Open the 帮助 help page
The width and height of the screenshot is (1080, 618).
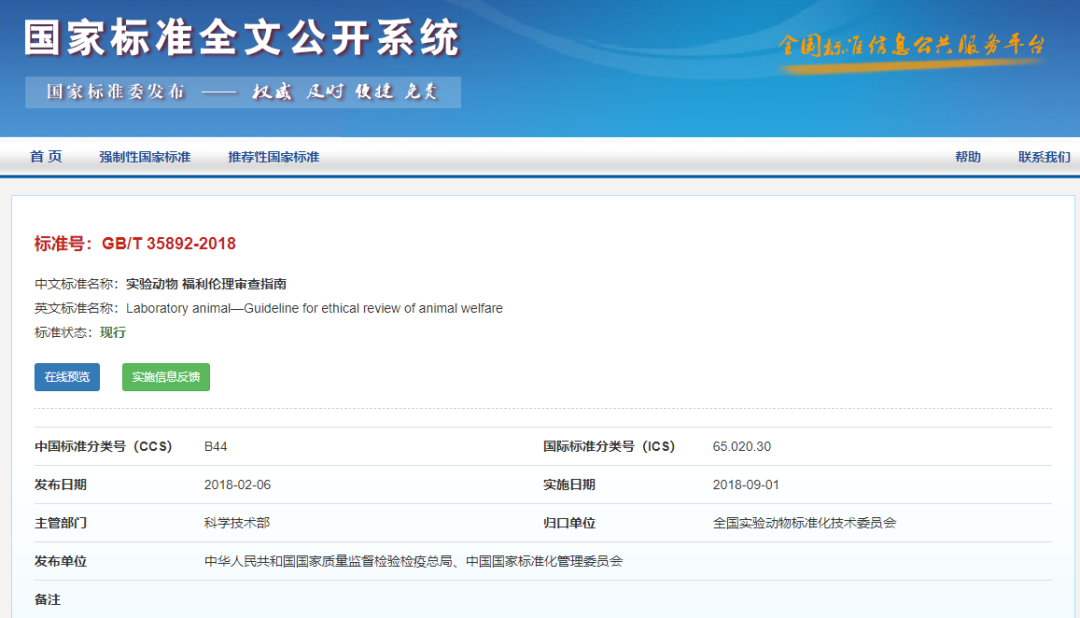pyautogui.click(x=968, y=157)
